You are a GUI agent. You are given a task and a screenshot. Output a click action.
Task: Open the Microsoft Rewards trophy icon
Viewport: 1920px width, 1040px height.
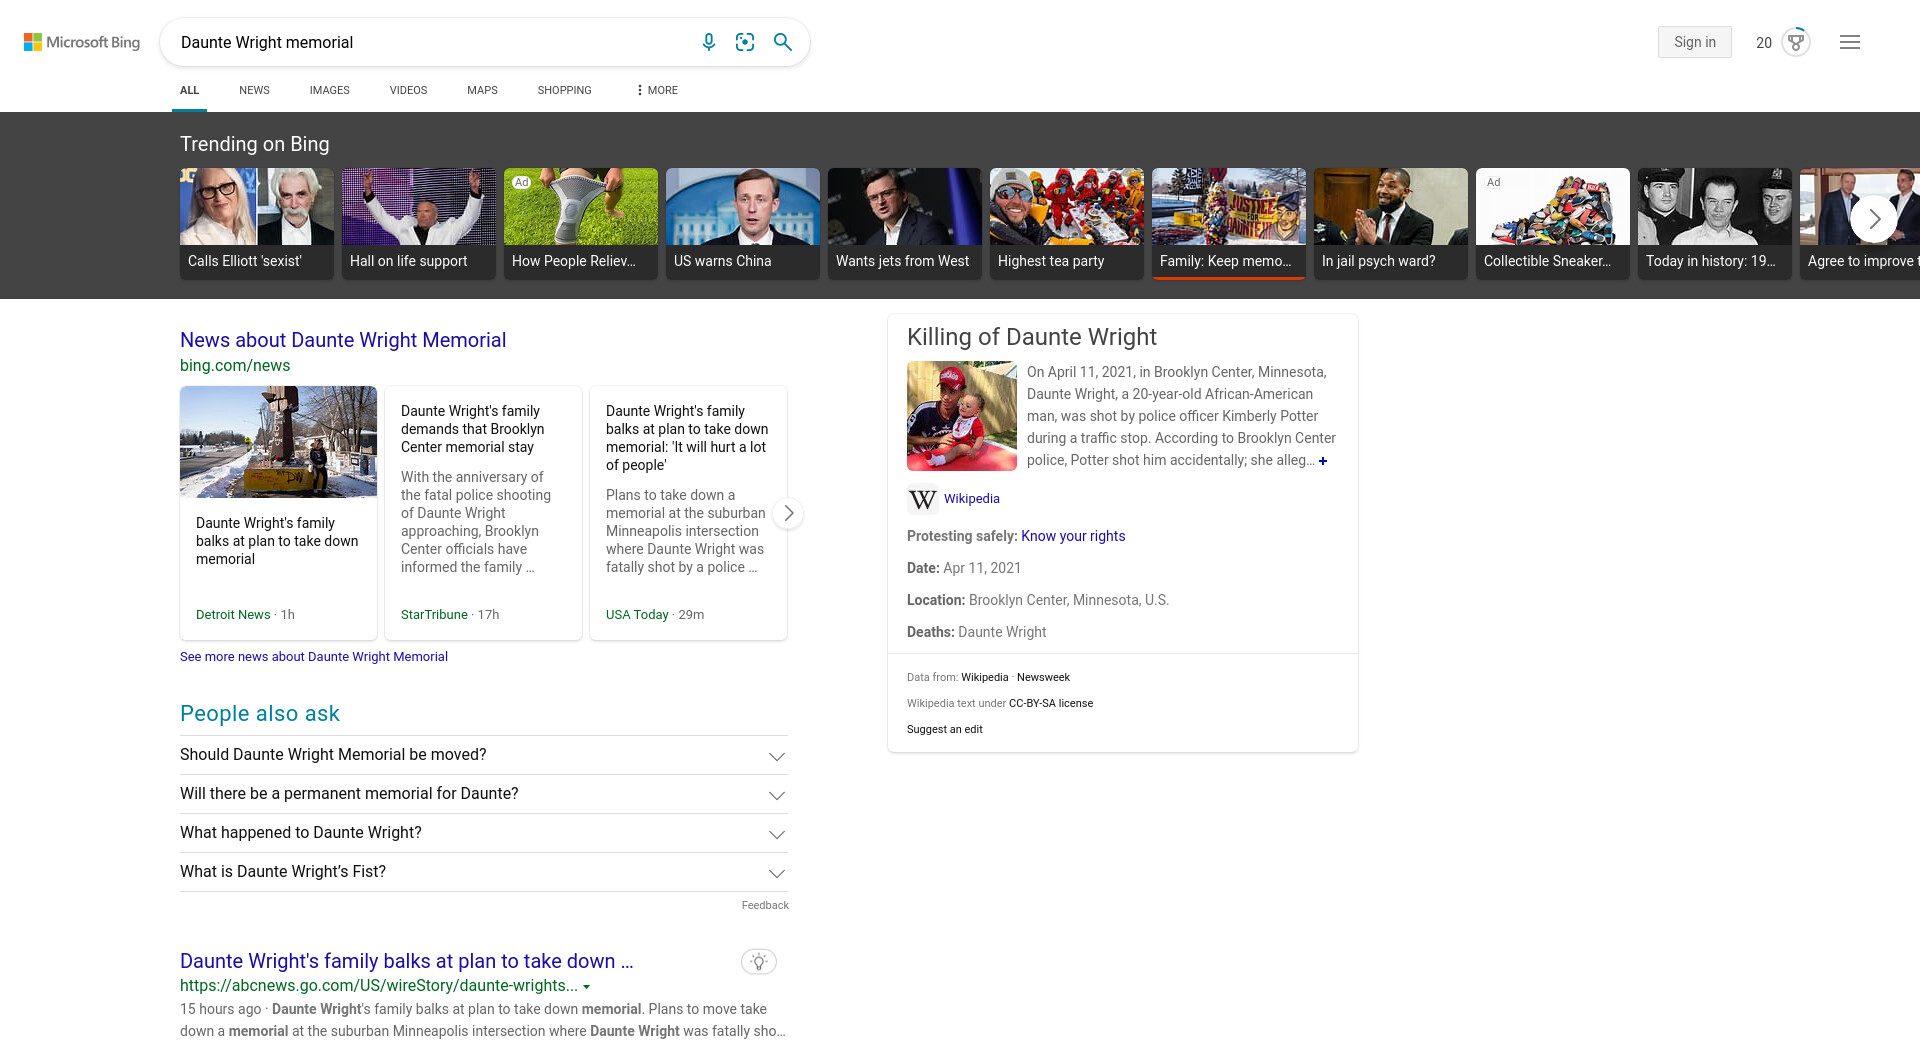[1796, 42]
